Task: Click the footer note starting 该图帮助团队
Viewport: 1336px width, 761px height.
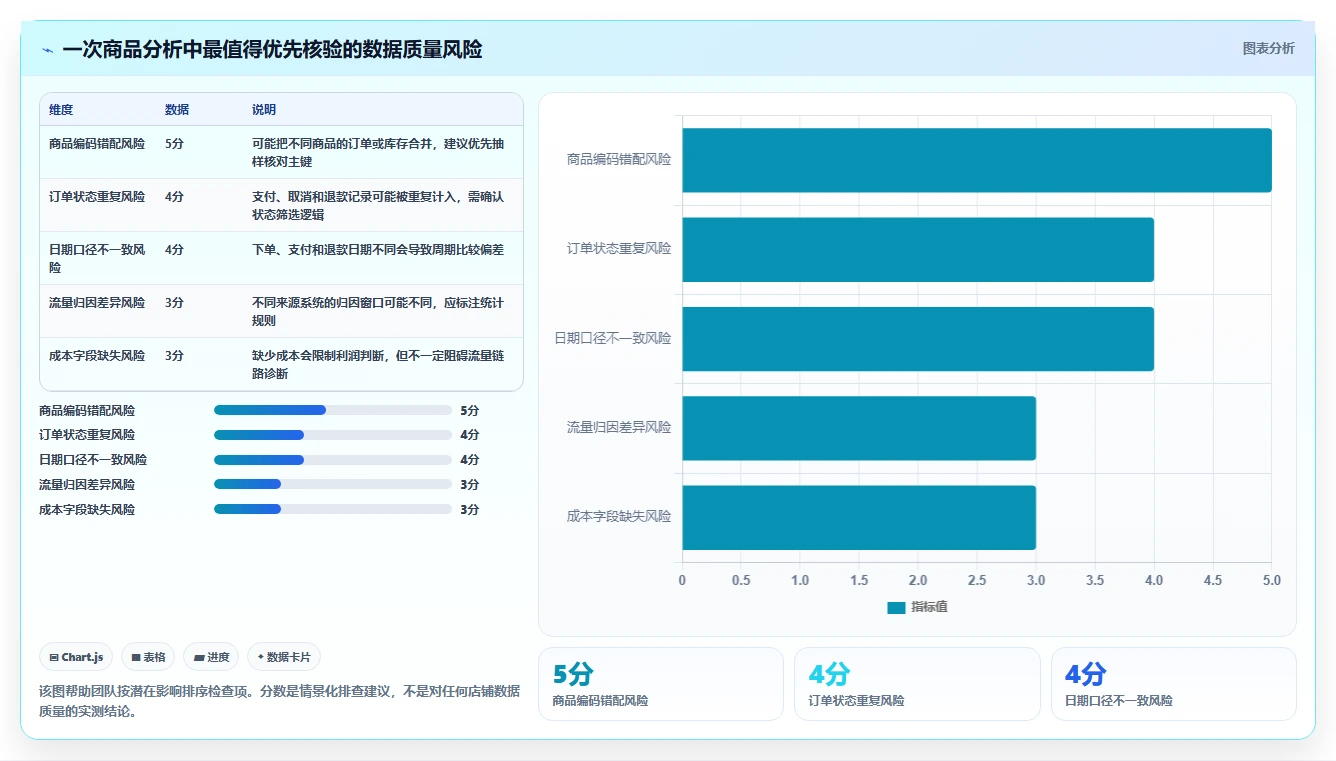Action: point(279,701)
